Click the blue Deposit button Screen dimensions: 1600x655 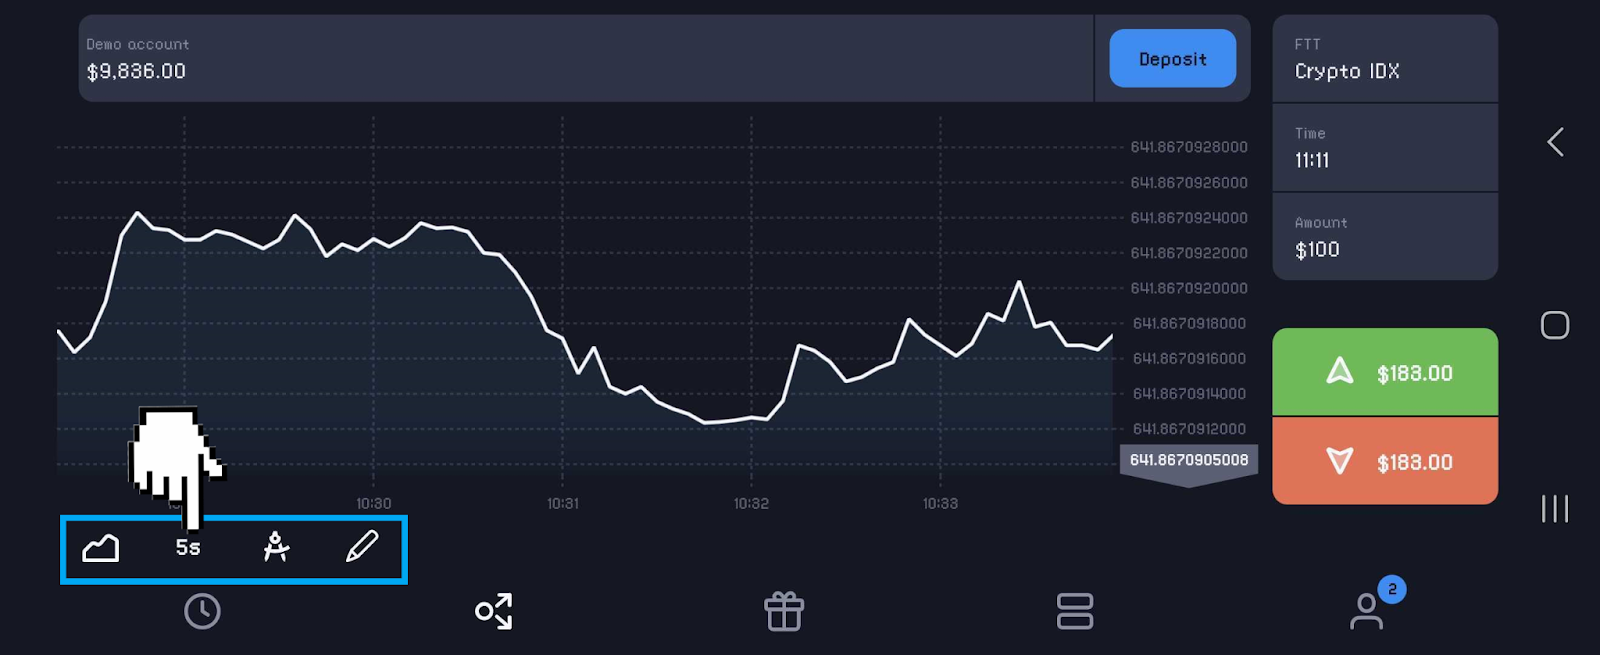point(1172,59)
